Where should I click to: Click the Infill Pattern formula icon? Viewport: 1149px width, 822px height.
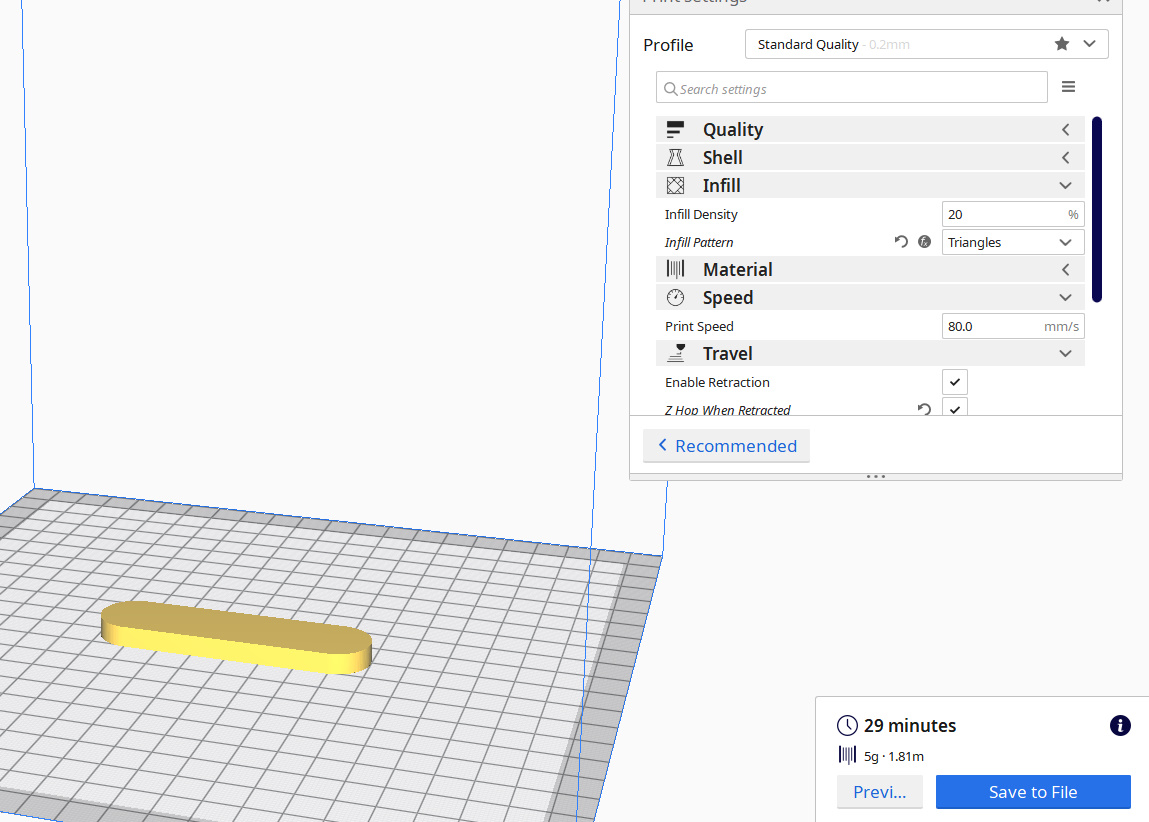(x=924, y=242)
